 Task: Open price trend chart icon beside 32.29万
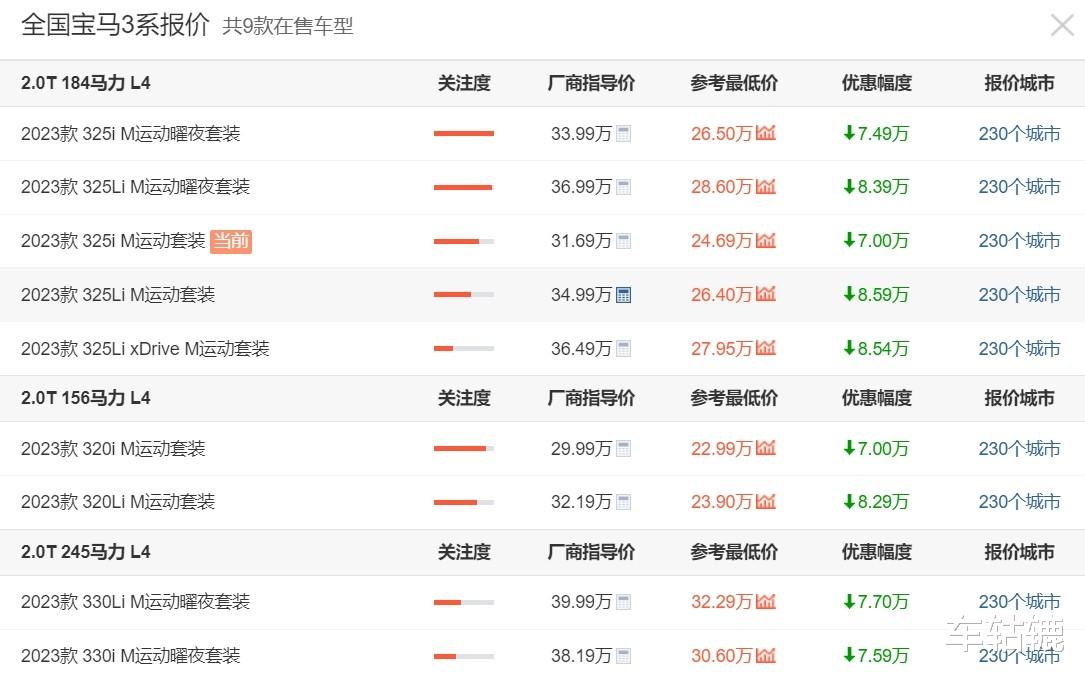tap(765, 601)
